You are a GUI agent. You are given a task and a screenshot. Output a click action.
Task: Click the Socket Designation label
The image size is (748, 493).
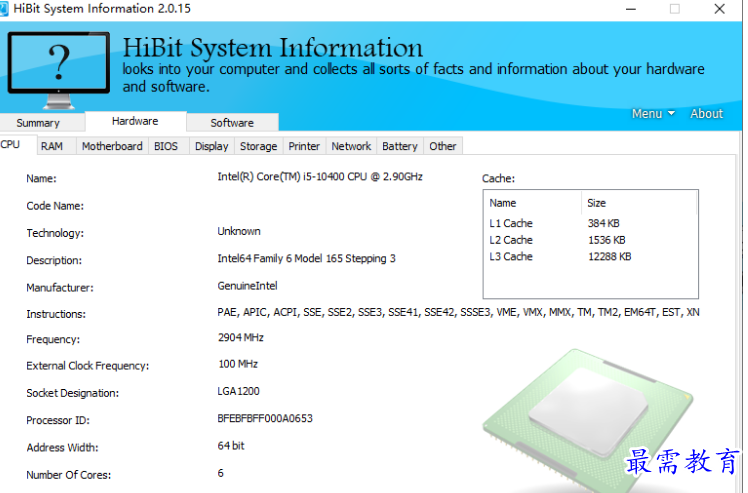(73, 393)
